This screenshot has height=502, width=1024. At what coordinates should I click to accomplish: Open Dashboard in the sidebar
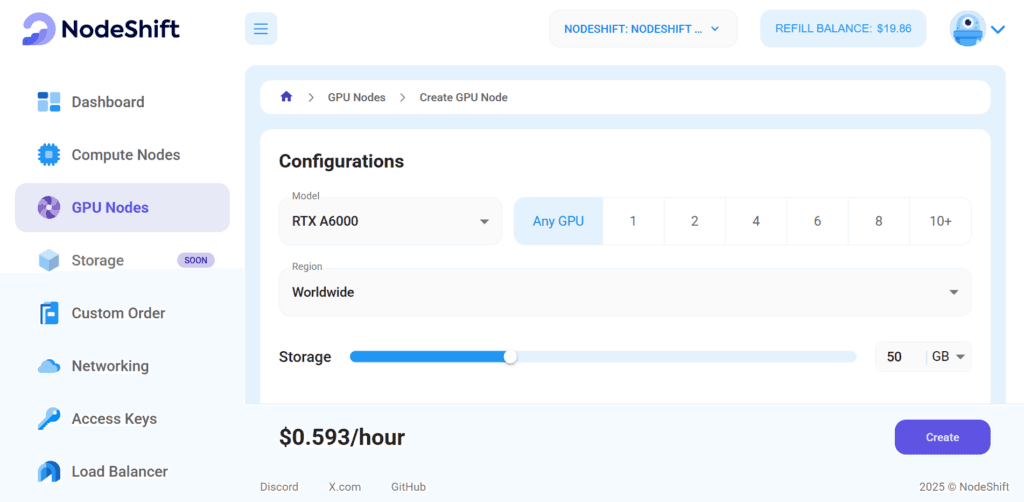[122, 102]
